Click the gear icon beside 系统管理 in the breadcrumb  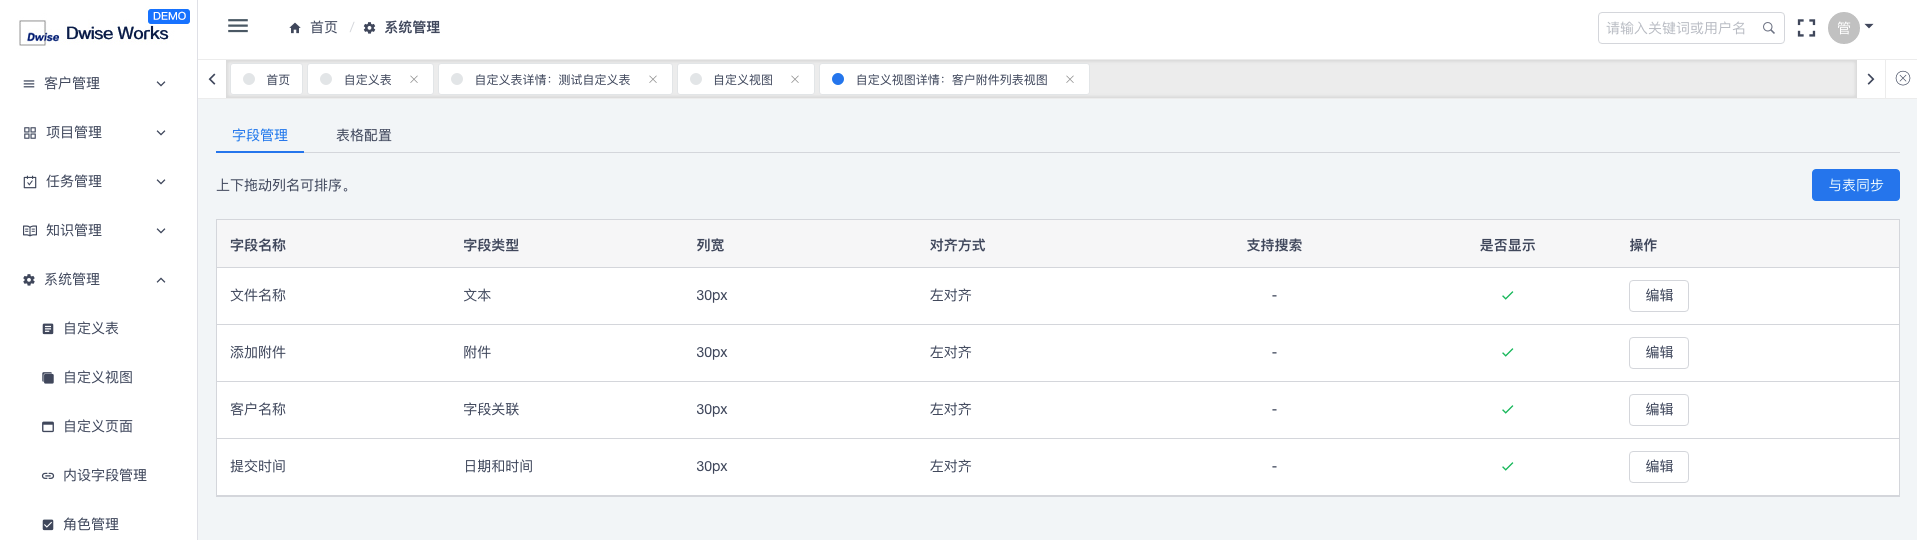[369, 28]
